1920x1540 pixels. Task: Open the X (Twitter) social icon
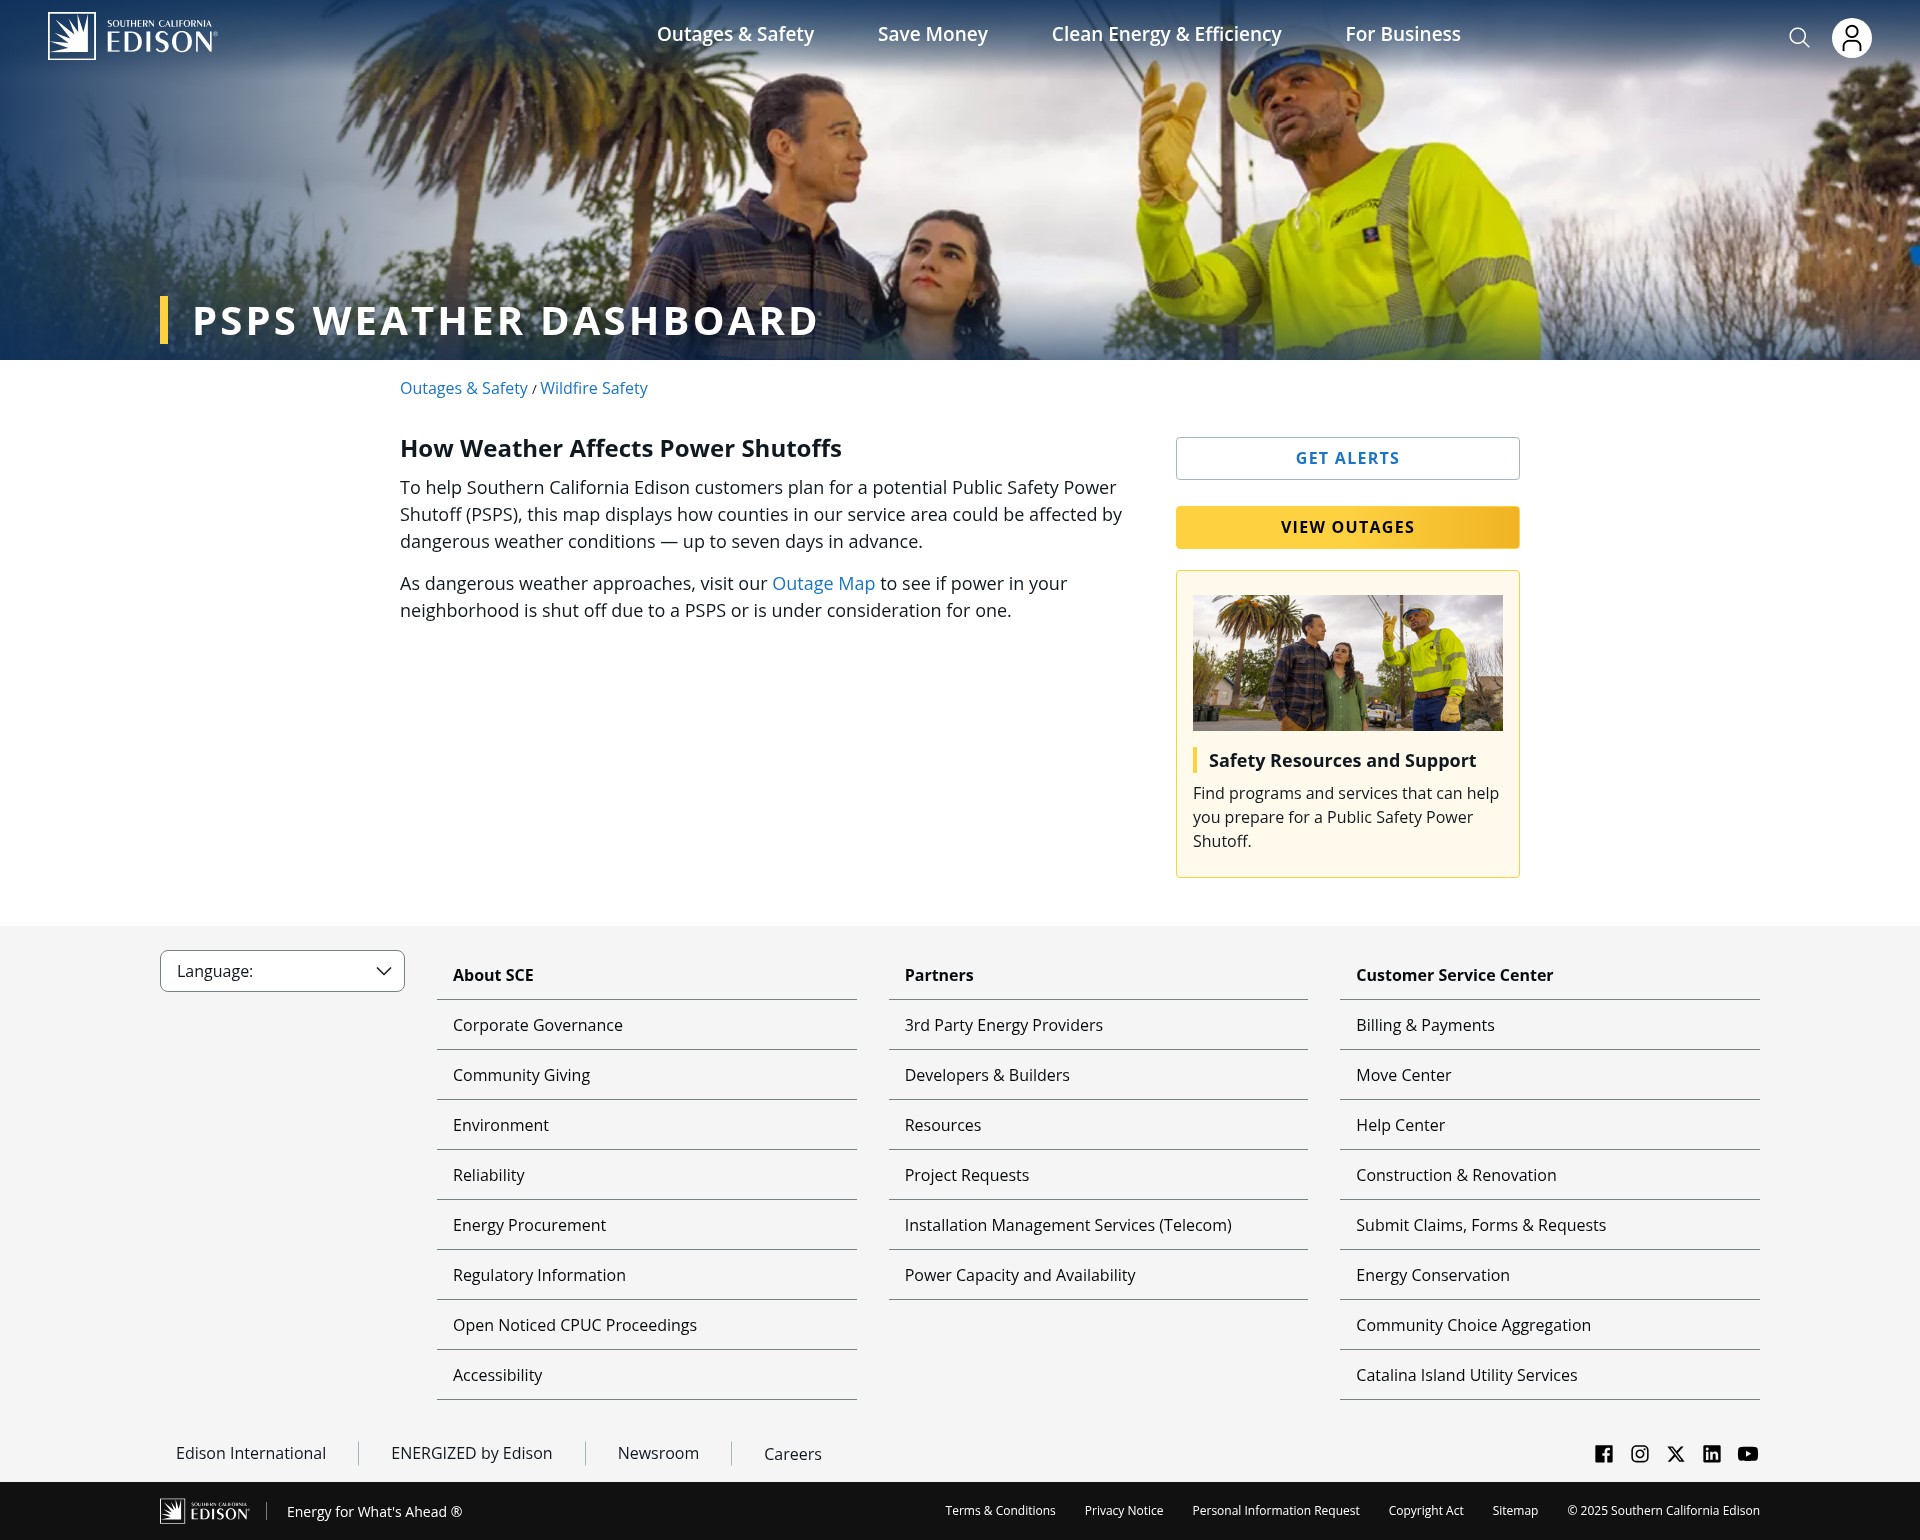pyautogui.click(x=1676, y=1454)
